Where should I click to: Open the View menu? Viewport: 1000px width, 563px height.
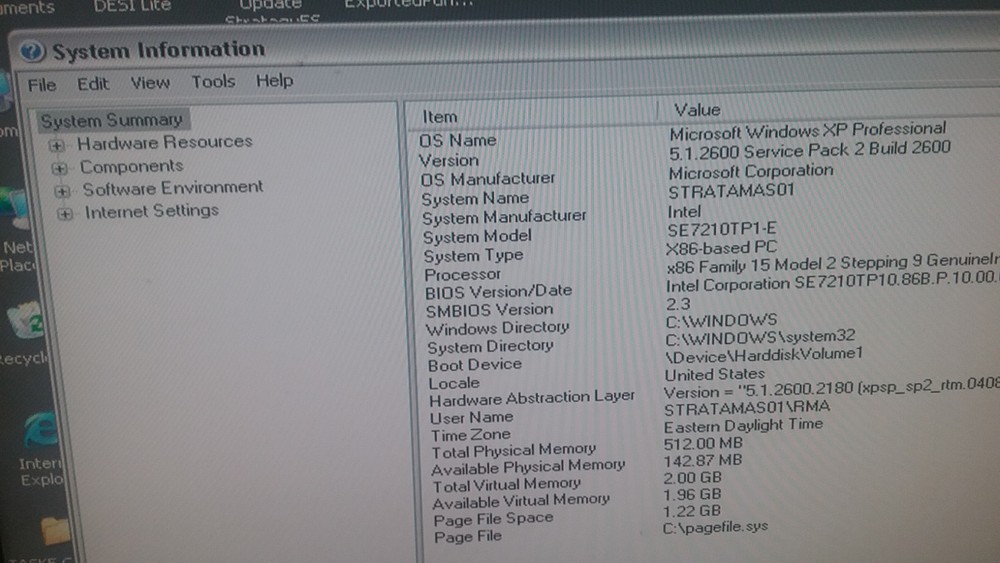point(150,82)
